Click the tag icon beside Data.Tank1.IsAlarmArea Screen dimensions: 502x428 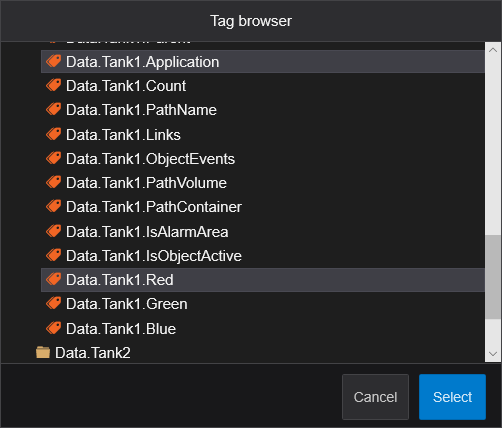click(54, 231)
